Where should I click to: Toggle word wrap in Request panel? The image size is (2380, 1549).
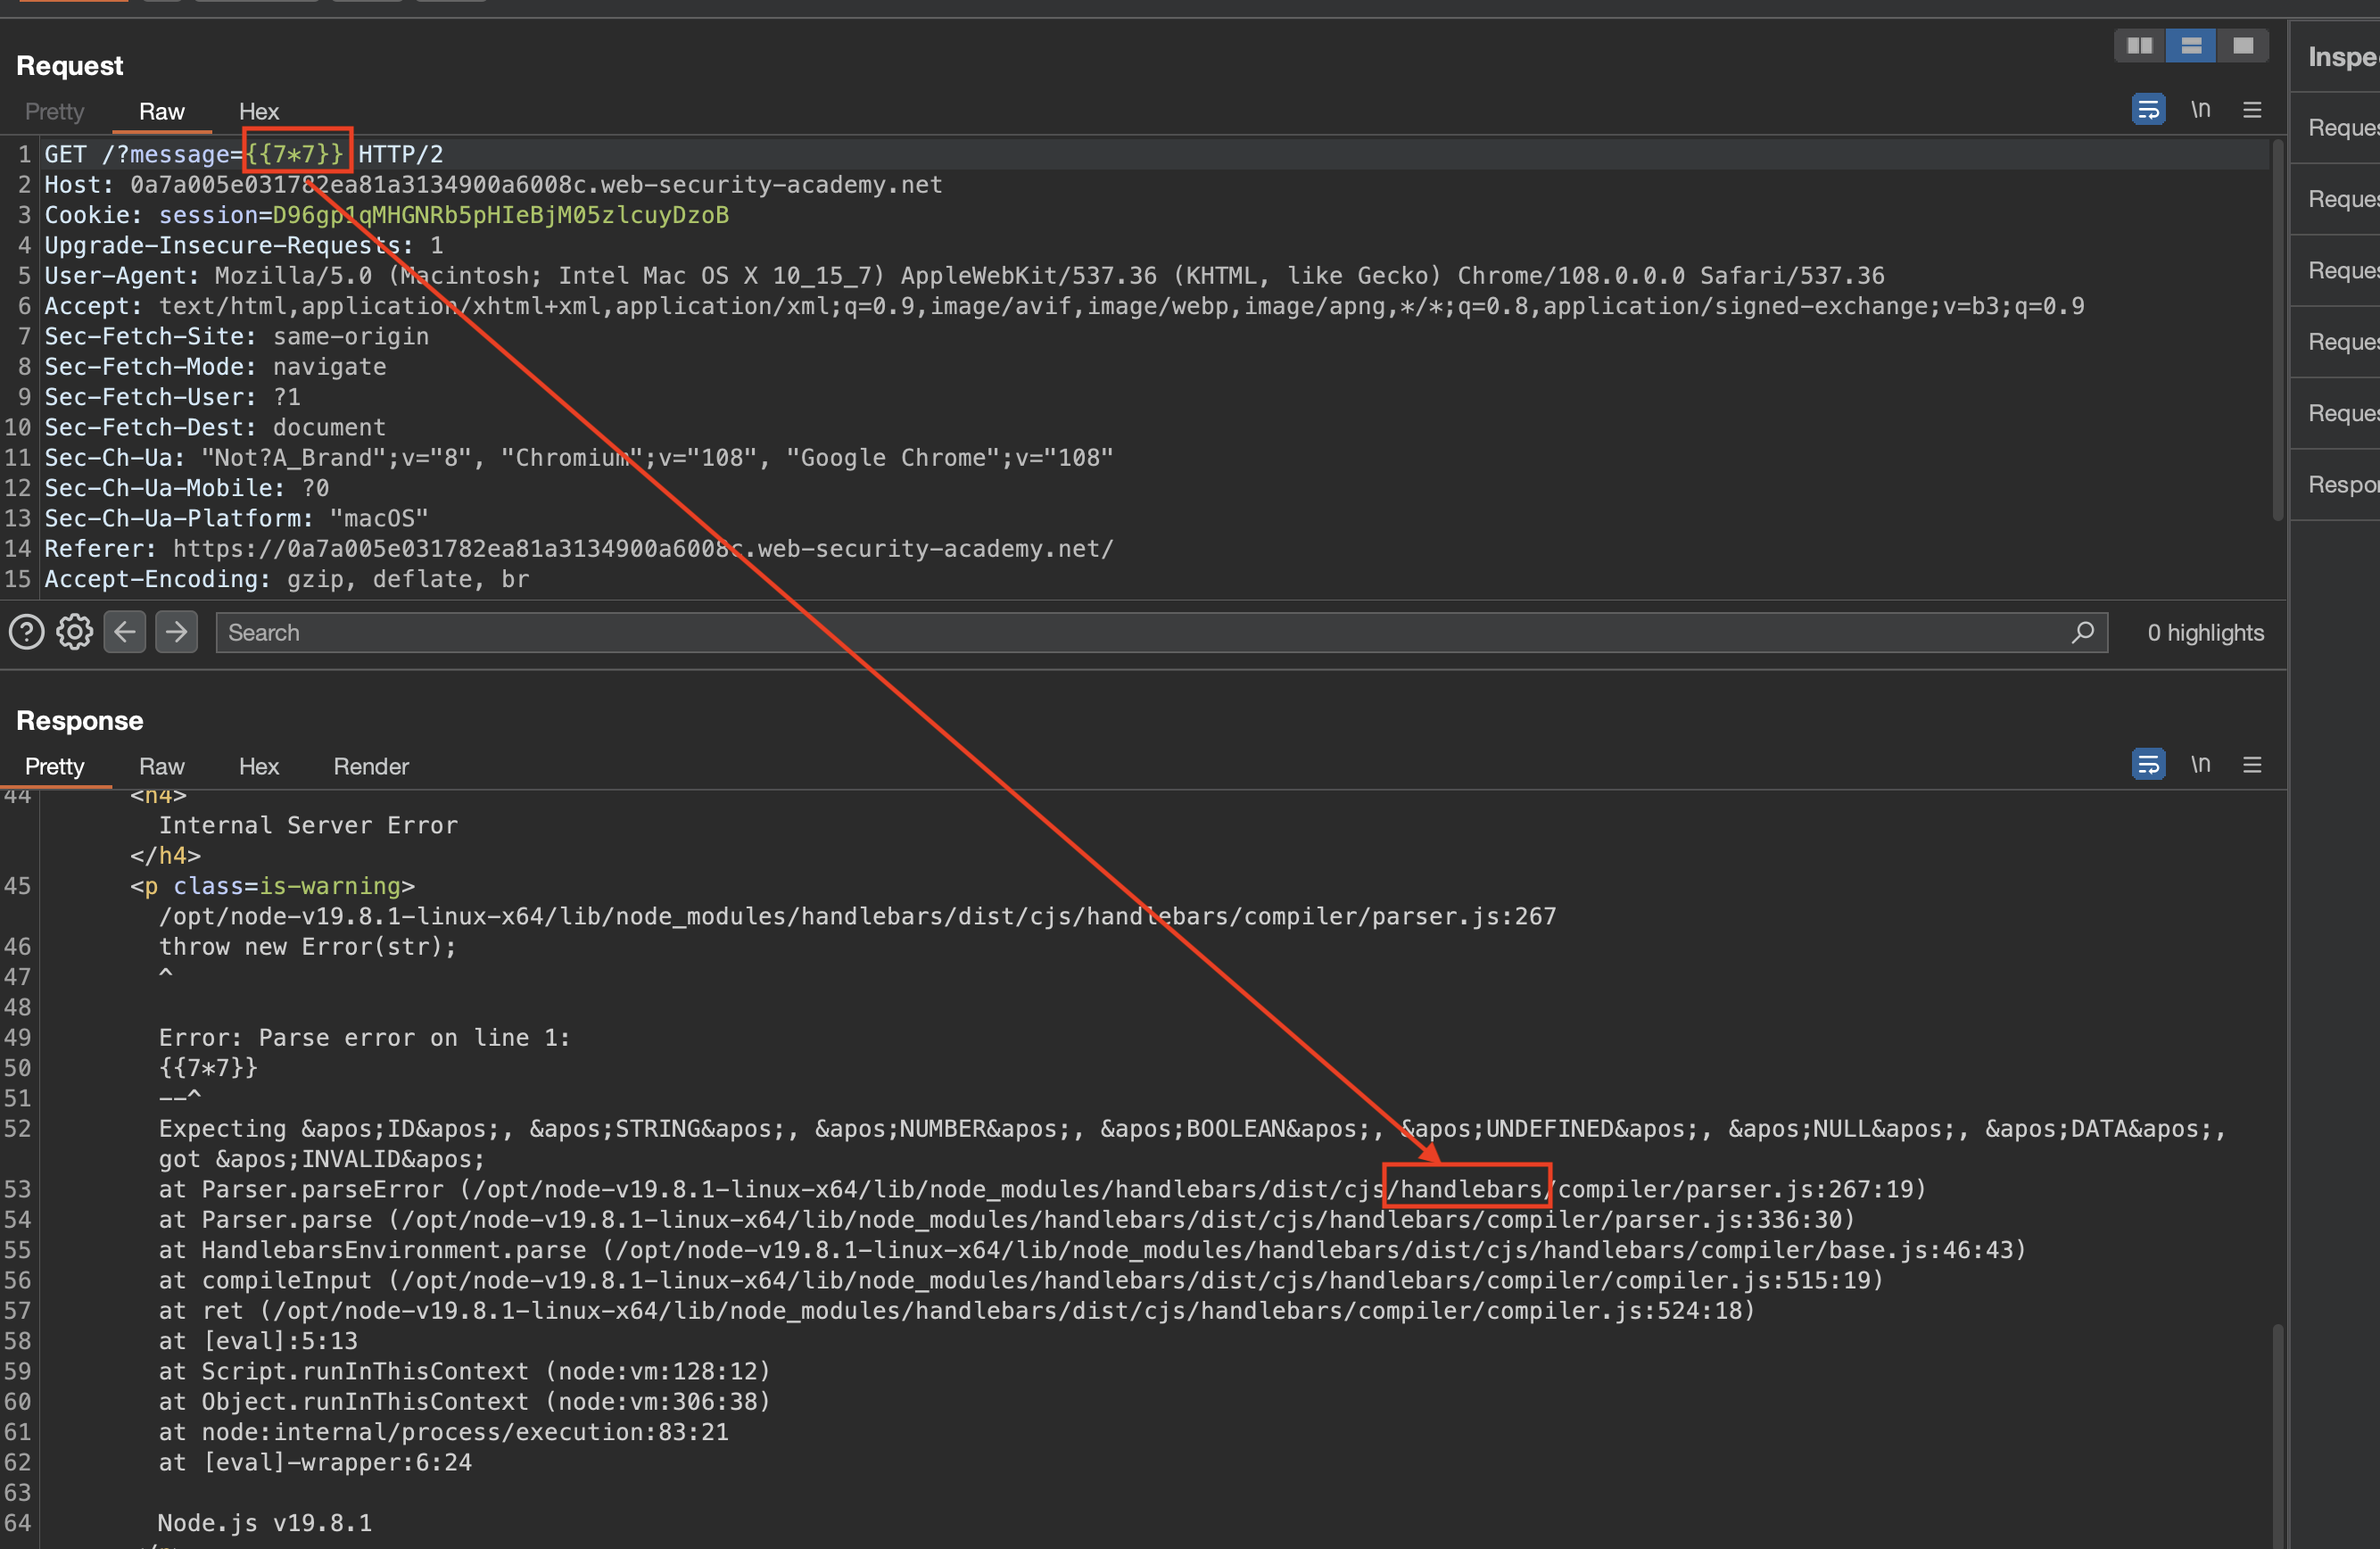(x=2148, y=109)
